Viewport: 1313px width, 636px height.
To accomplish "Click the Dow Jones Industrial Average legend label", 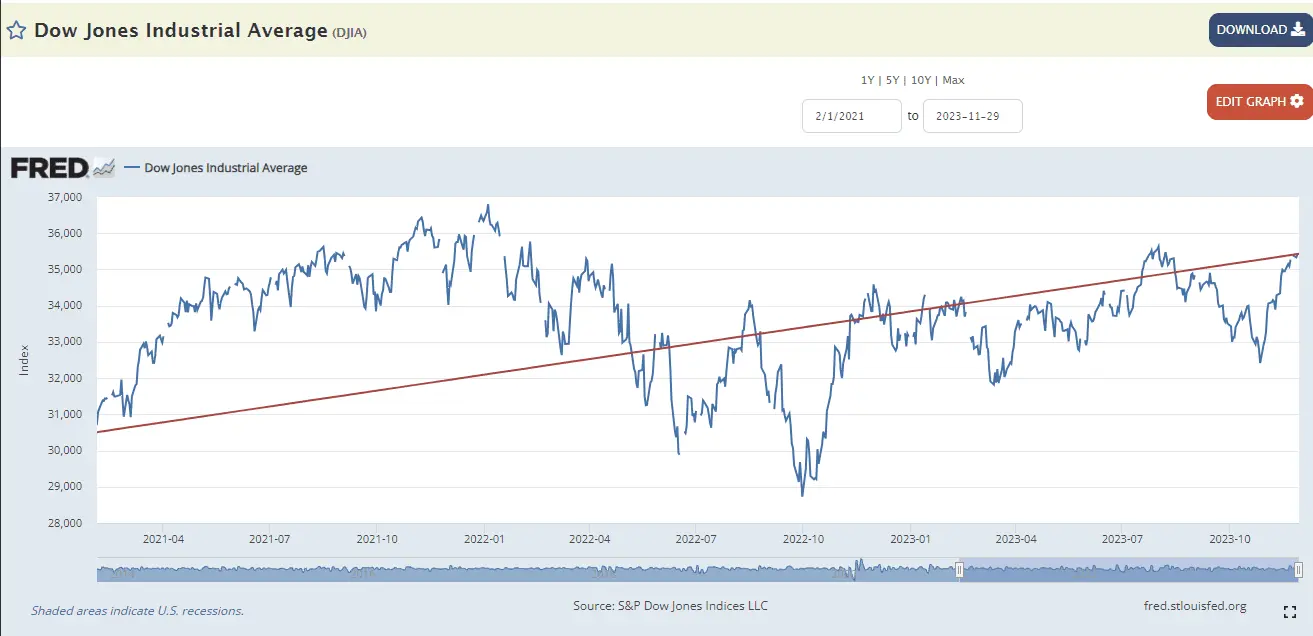I will (225, 168).
